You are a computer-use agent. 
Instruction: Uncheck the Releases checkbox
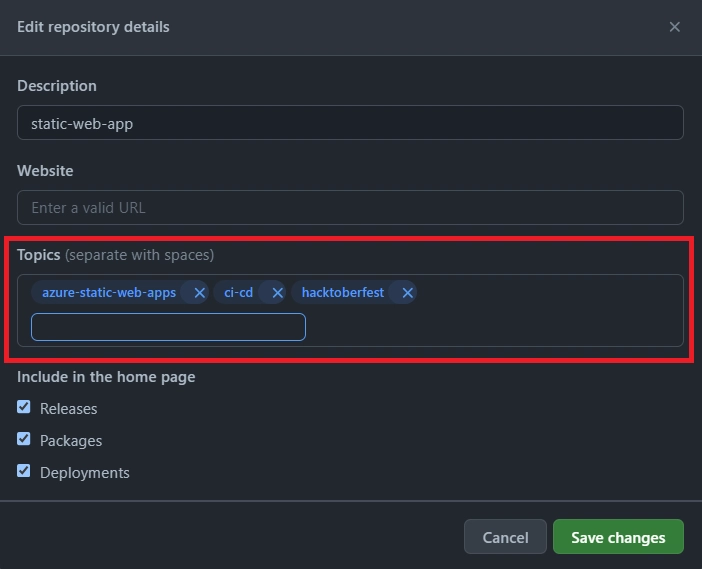point(24,407)
